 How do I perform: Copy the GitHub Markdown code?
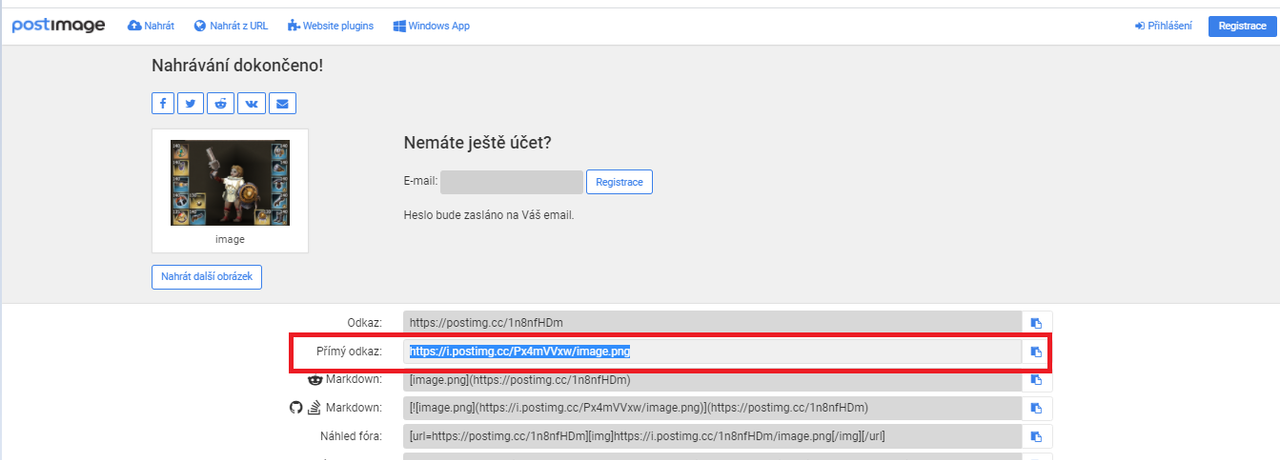click(1037, 408)
